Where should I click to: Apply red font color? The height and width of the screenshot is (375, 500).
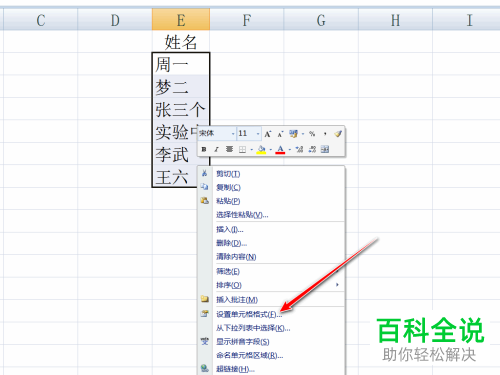pos(280,149)
